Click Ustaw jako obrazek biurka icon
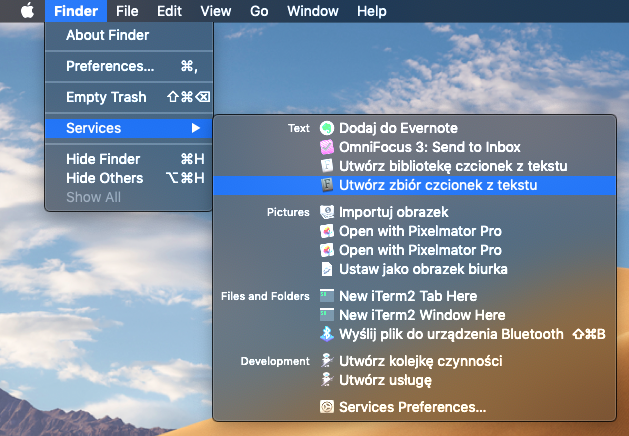629x436 pixels. (x=327, y=269)
